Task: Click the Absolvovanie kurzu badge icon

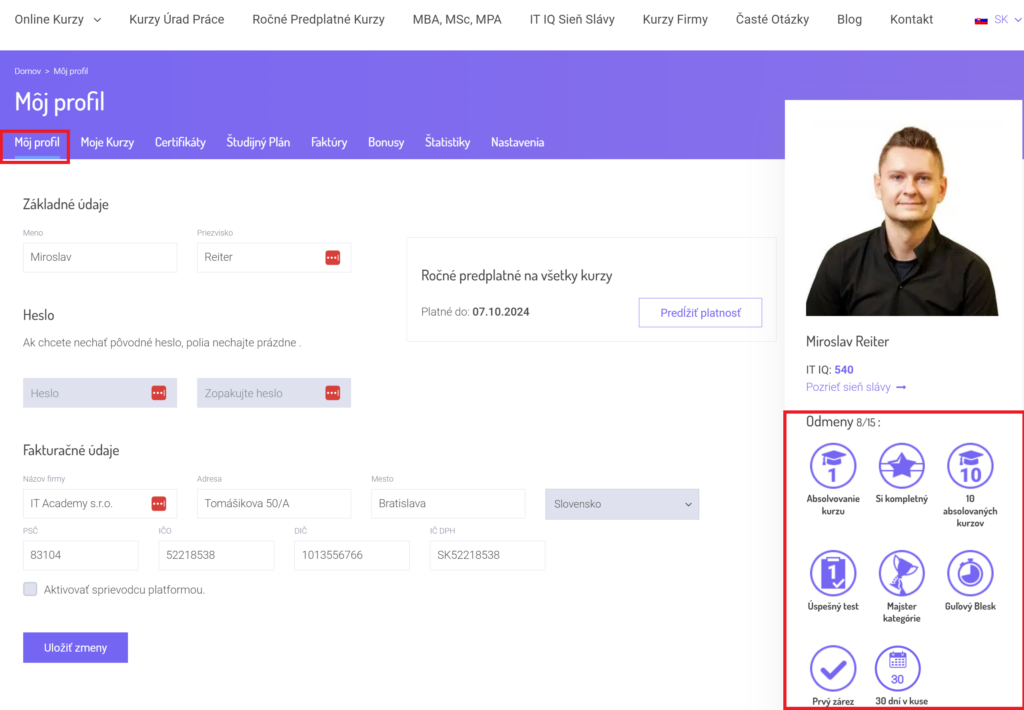Action: point(833,465)
